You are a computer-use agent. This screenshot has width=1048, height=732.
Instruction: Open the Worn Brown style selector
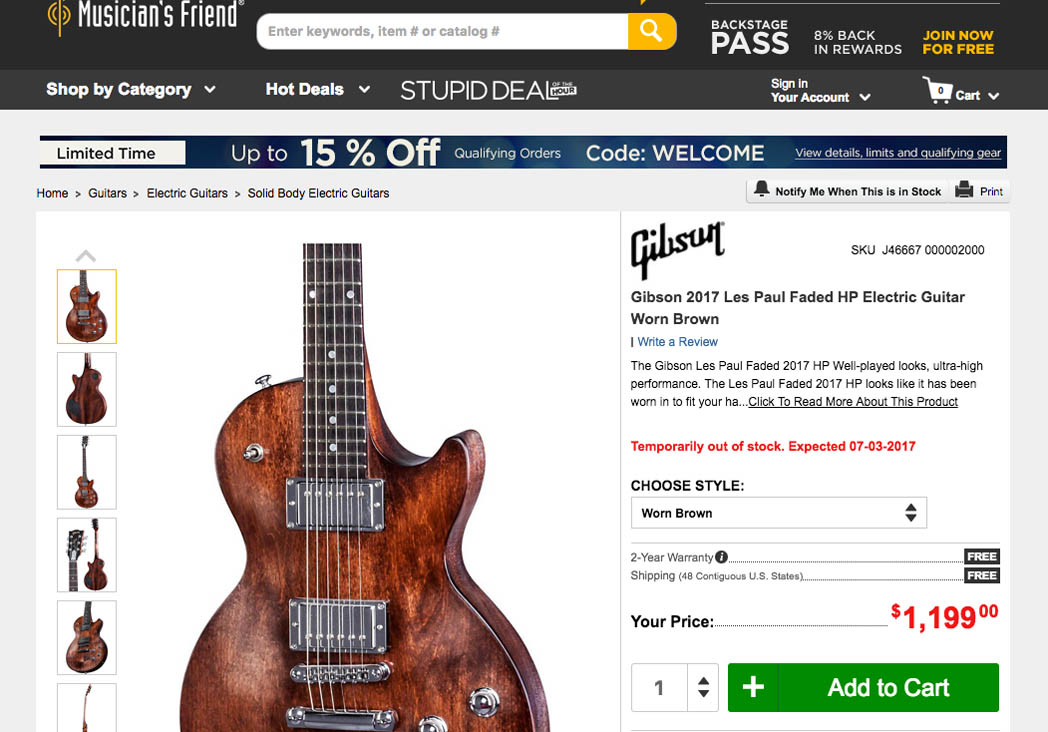779,513
